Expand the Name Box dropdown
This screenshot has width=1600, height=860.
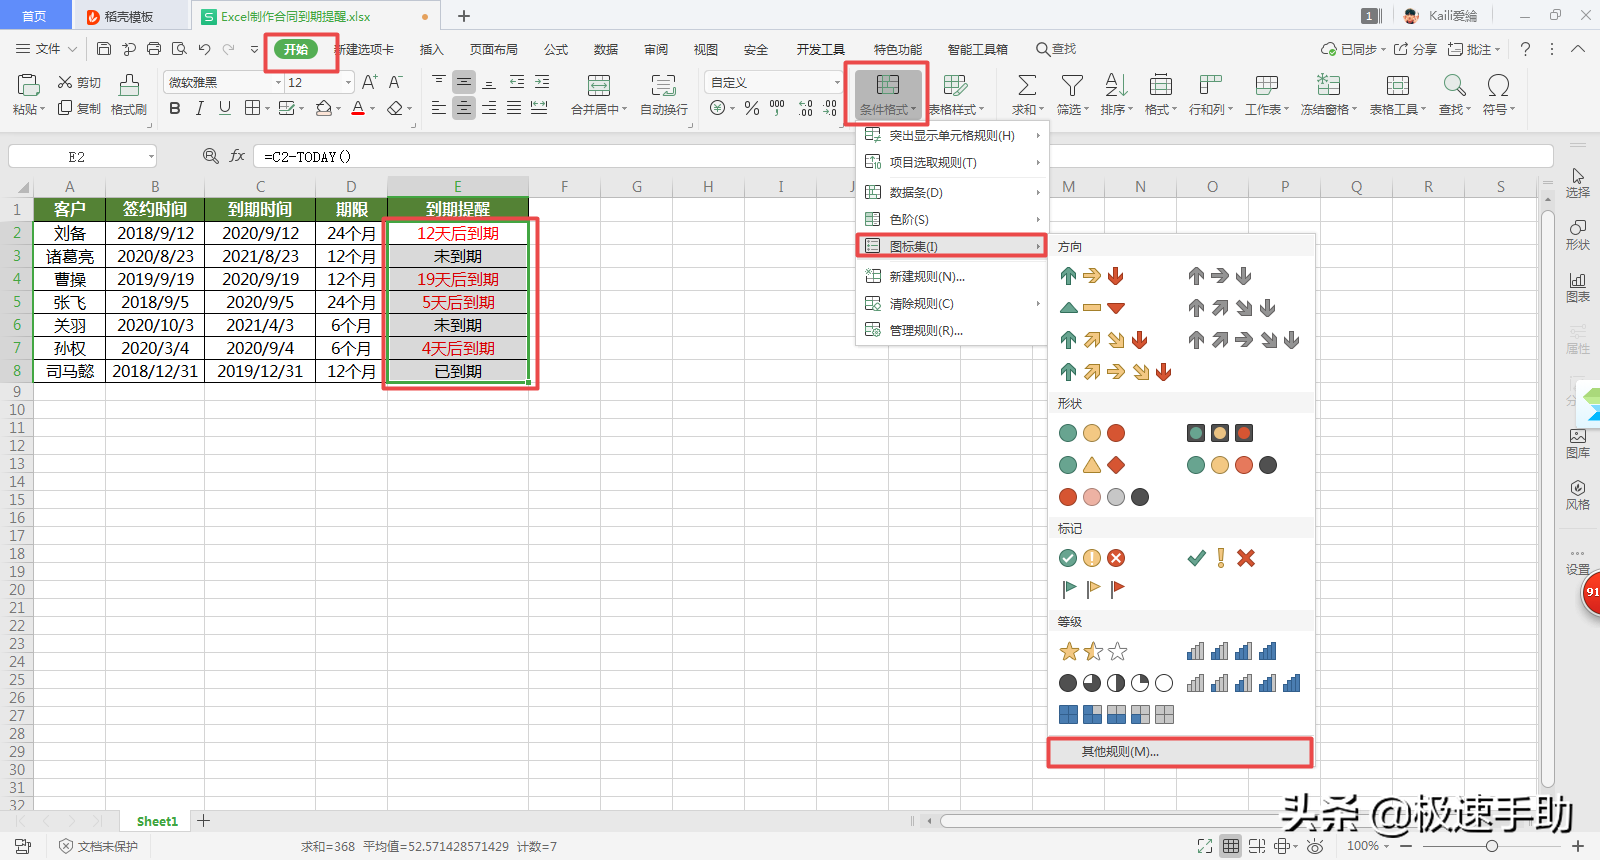151,156
